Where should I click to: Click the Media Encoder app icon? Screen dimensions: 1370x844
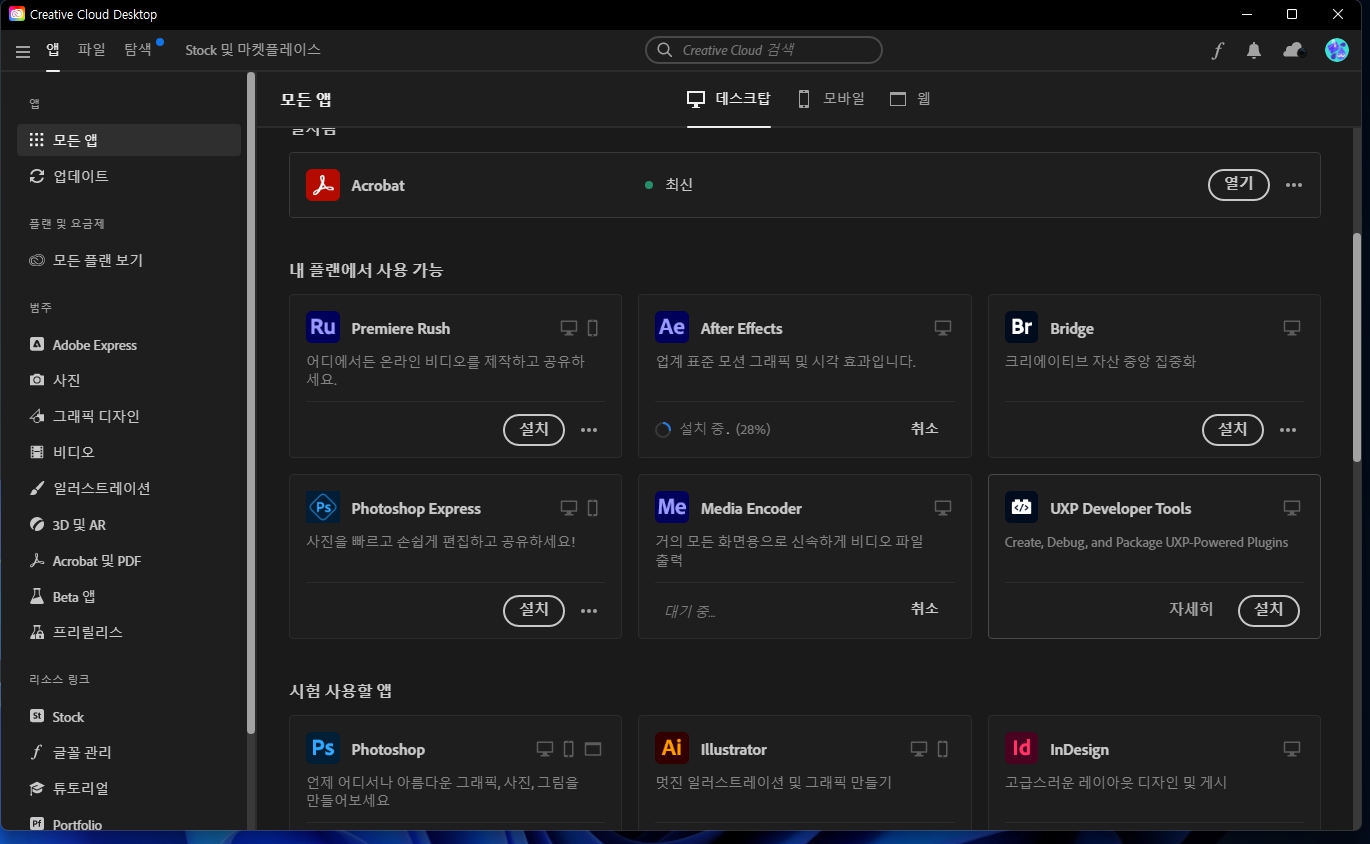click(672, 508)
